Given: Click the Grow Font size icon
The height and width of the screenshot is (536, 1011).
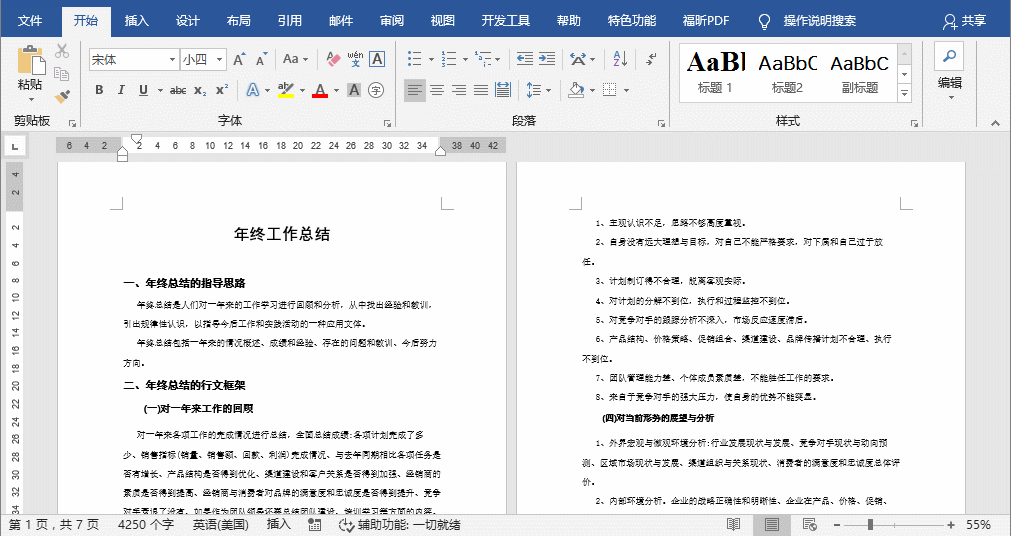Looking at the screenshot, I should click(240, 60).
